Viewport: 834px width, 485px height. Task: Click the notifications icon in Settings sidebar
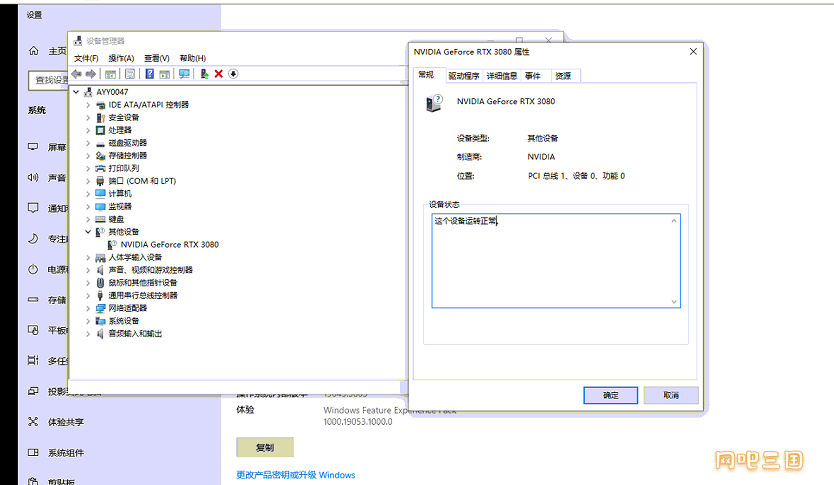point(33,207)
